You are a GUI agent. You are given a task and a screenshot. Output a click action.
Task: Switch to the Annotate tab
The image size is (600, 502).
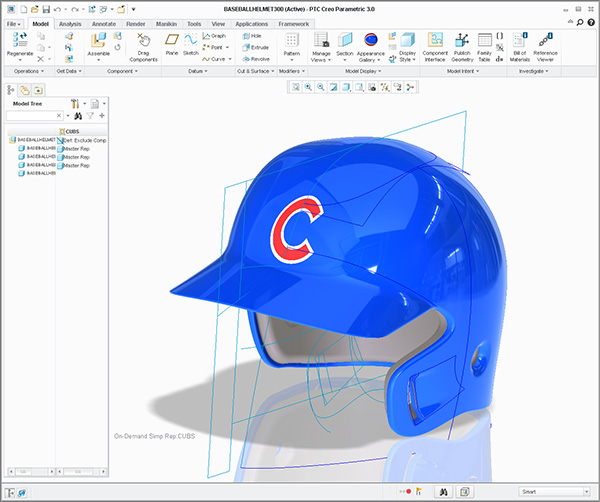point(104,24)
